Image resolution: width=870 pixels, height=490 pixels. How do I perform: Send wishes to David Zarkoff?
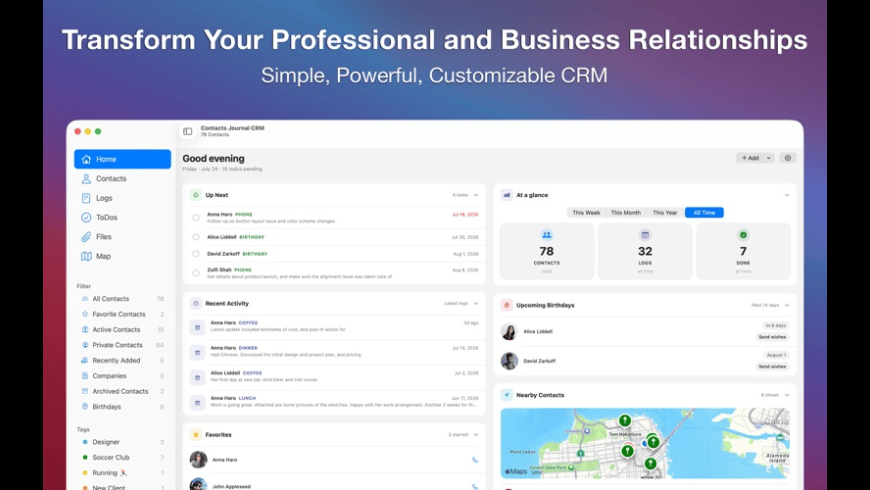(772, 367)
